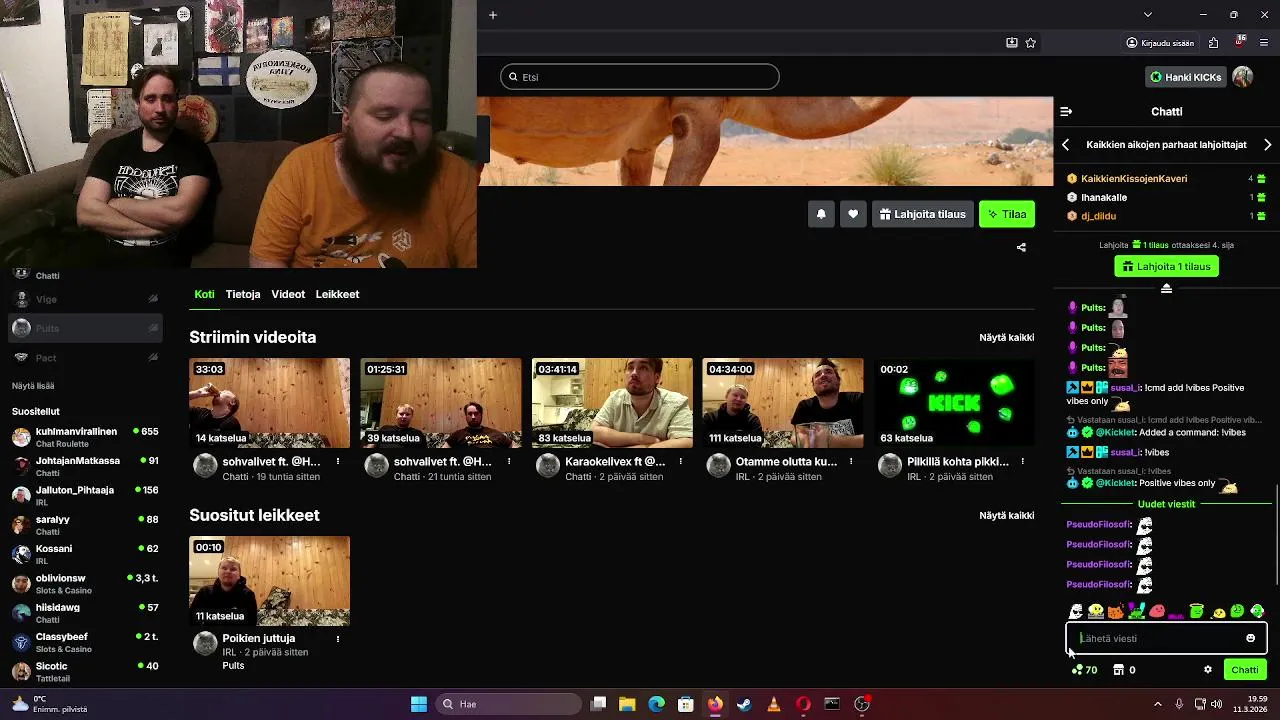Open the 03:41:14 Karaokelivex thumbnail

pyautogui.click(x=612, y=402)
